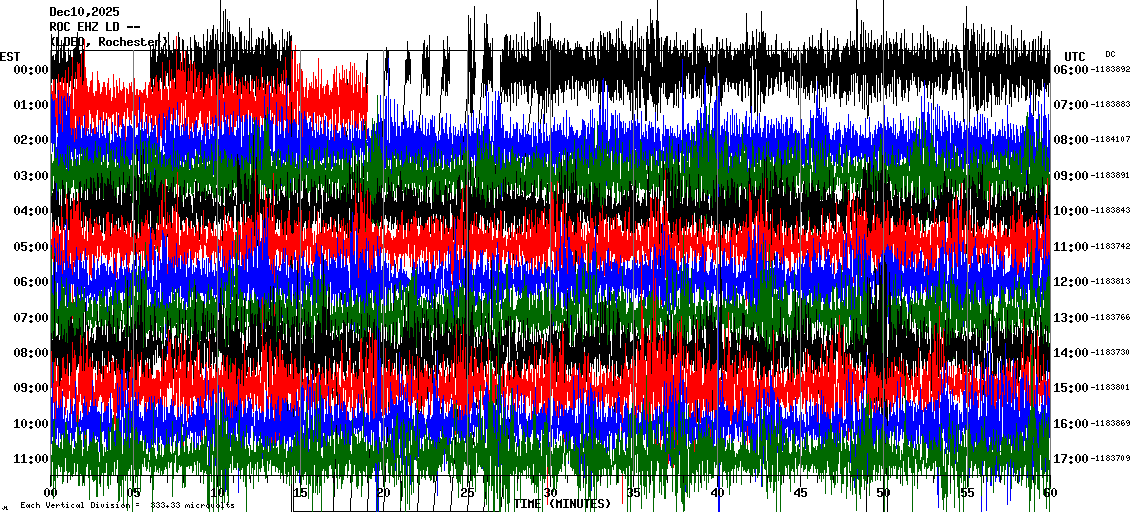1130x519 pixels.
Task: Click the 45 minute tick on bottom axis
Action: click(800, 493)
